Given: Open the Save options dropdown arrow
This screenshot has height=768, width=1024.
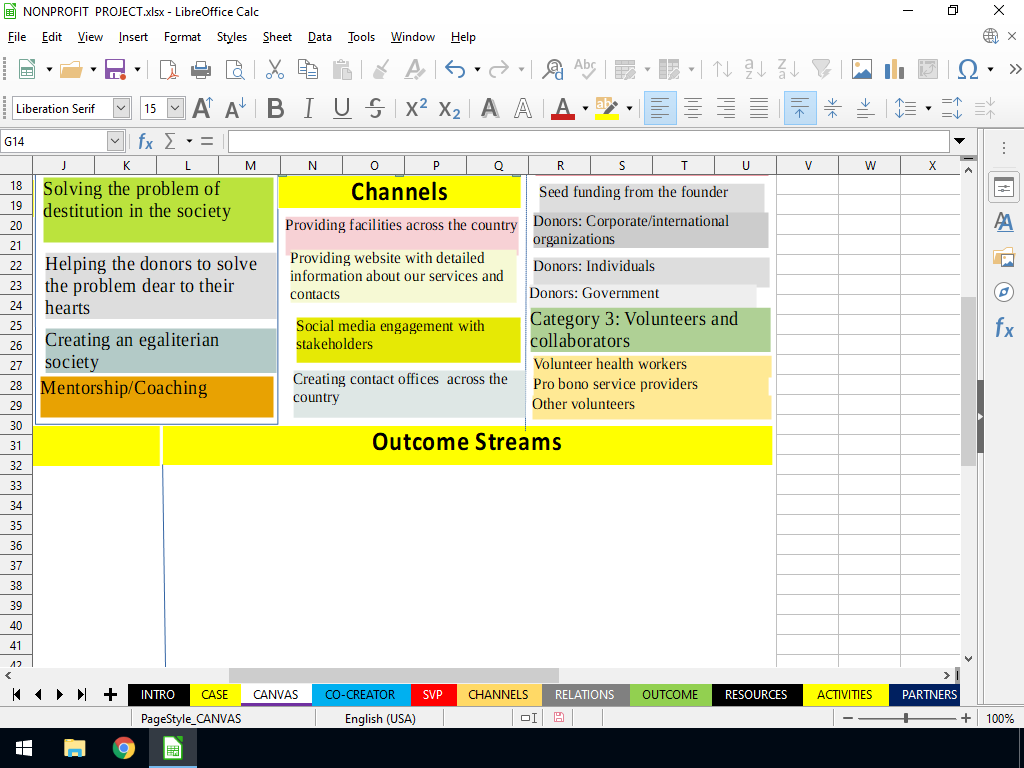Looking at the screenshot, I should pos(137,69).
